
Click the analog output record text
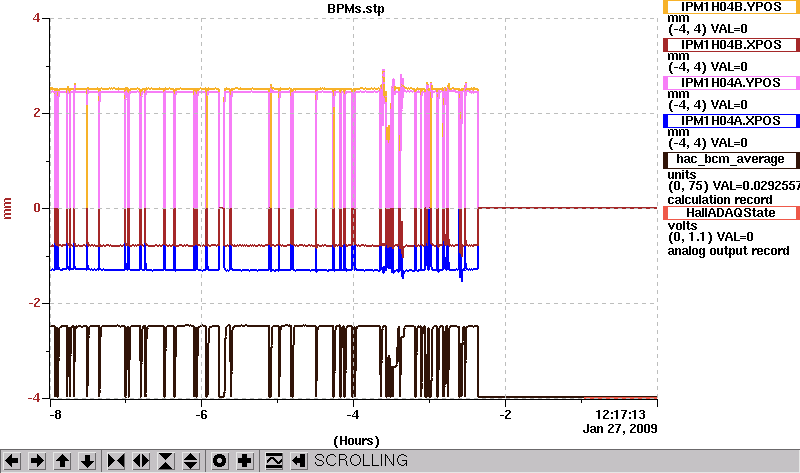pos(728,251)
